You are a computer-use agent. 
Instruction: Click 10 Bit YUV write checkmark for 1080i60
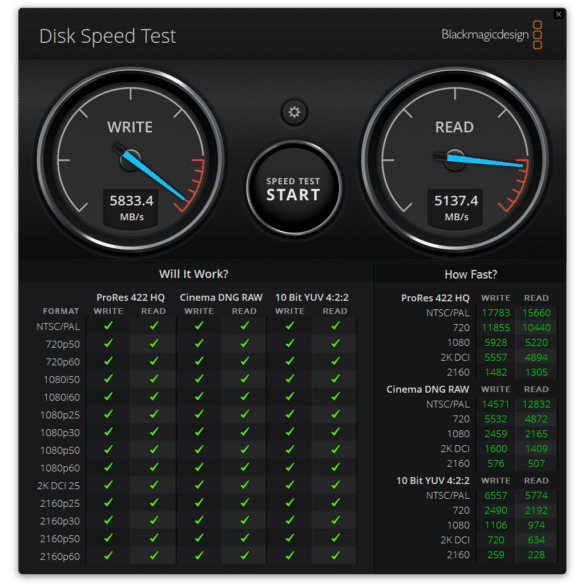(290, 396)
